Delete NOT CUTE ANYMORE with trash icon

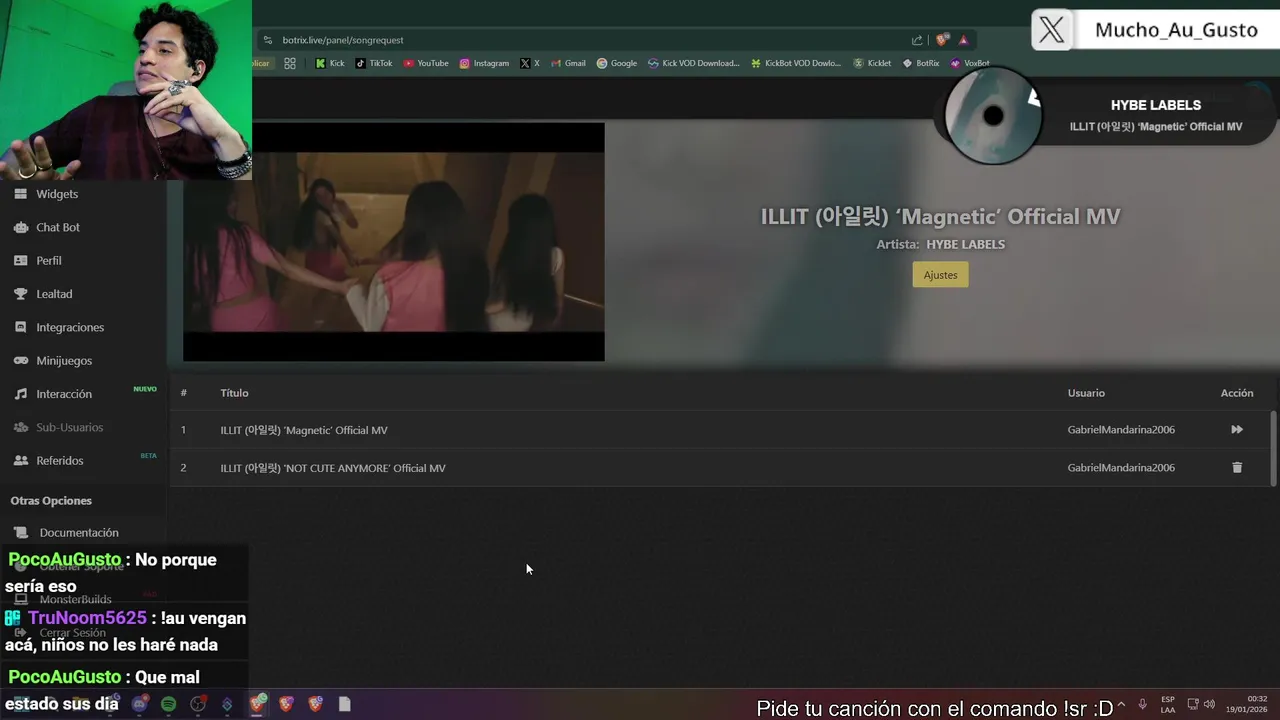(x=1237, y=468)
